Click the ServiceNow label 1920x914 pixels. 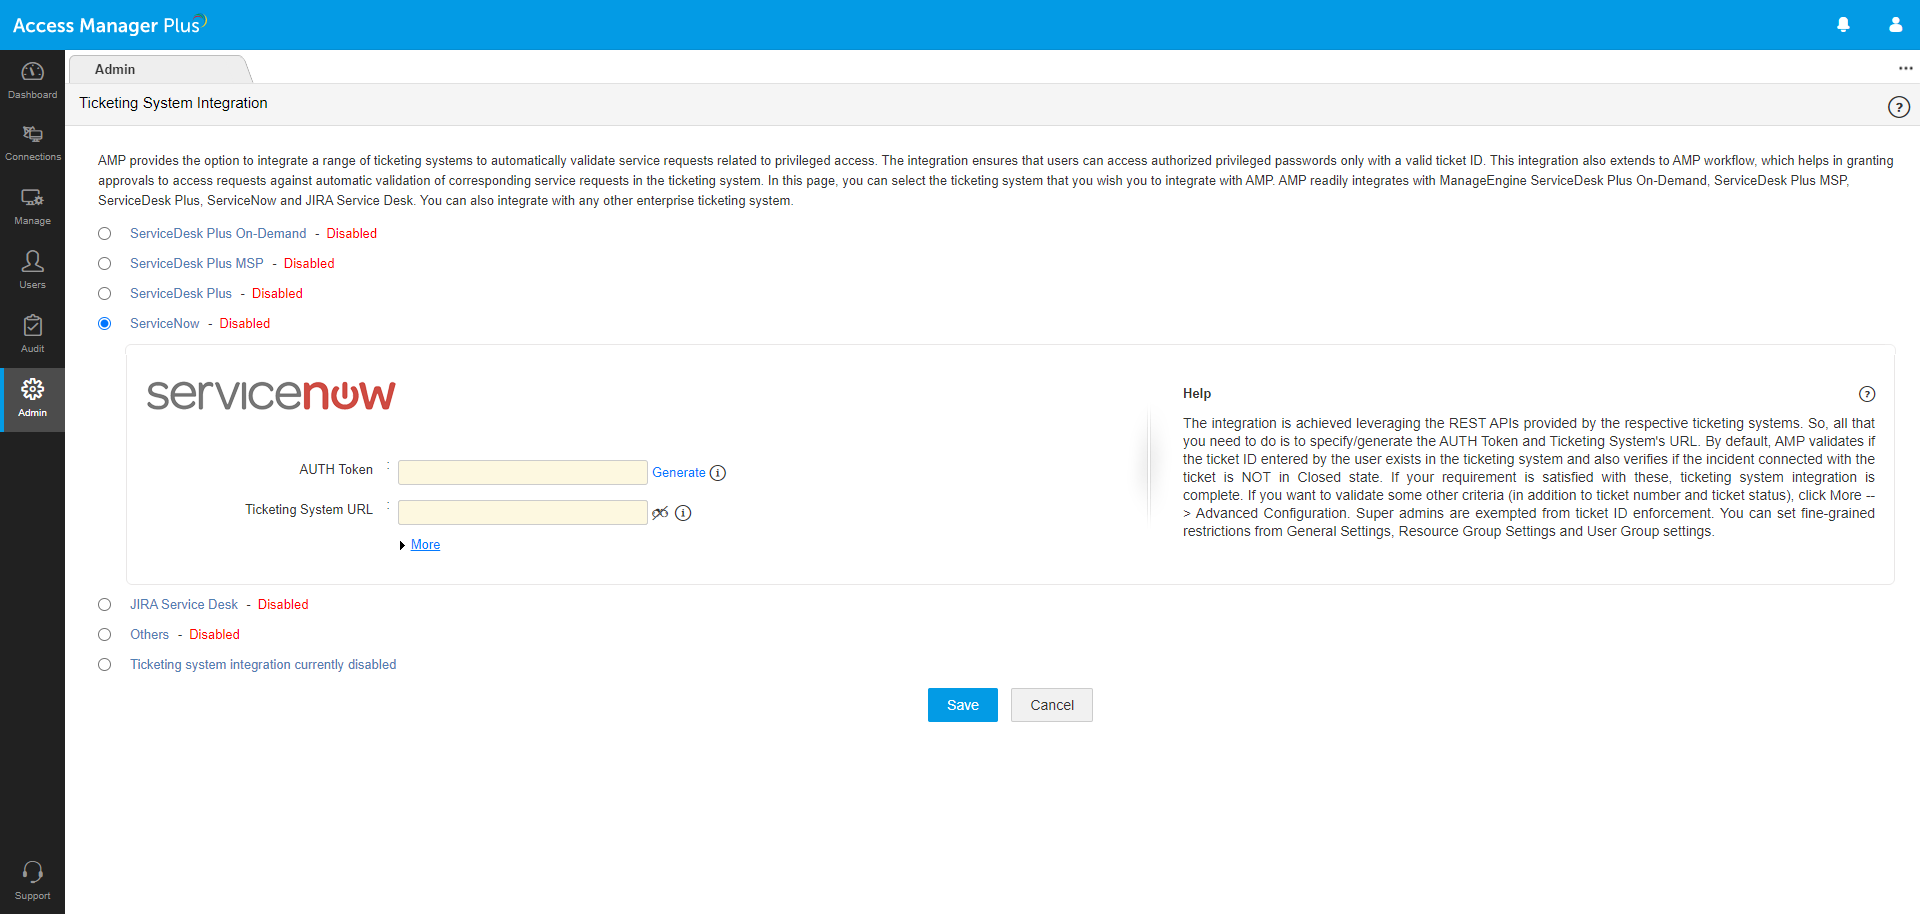coord(165,324)
